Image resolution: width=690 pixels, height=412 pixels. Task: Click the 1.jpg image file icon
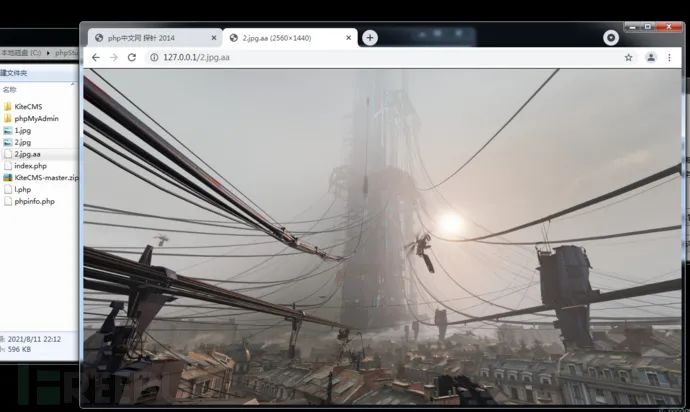coord(7,130)
